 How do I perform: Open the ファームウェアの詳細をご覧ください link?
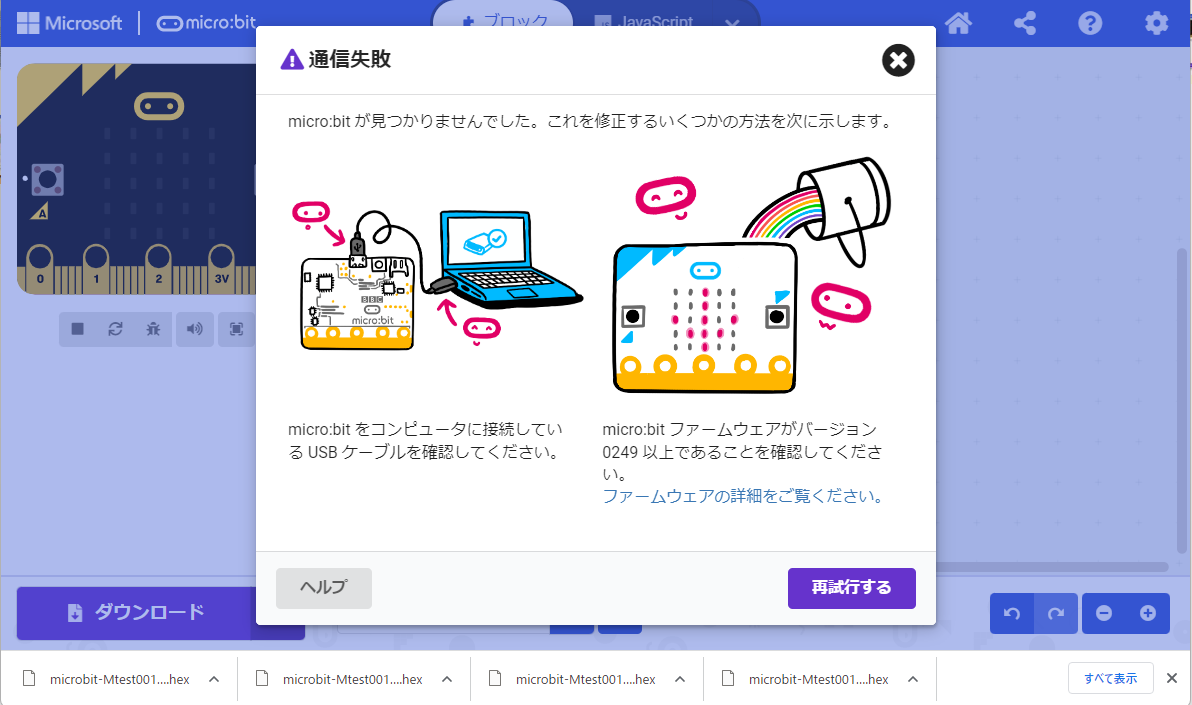coord(743,497)
